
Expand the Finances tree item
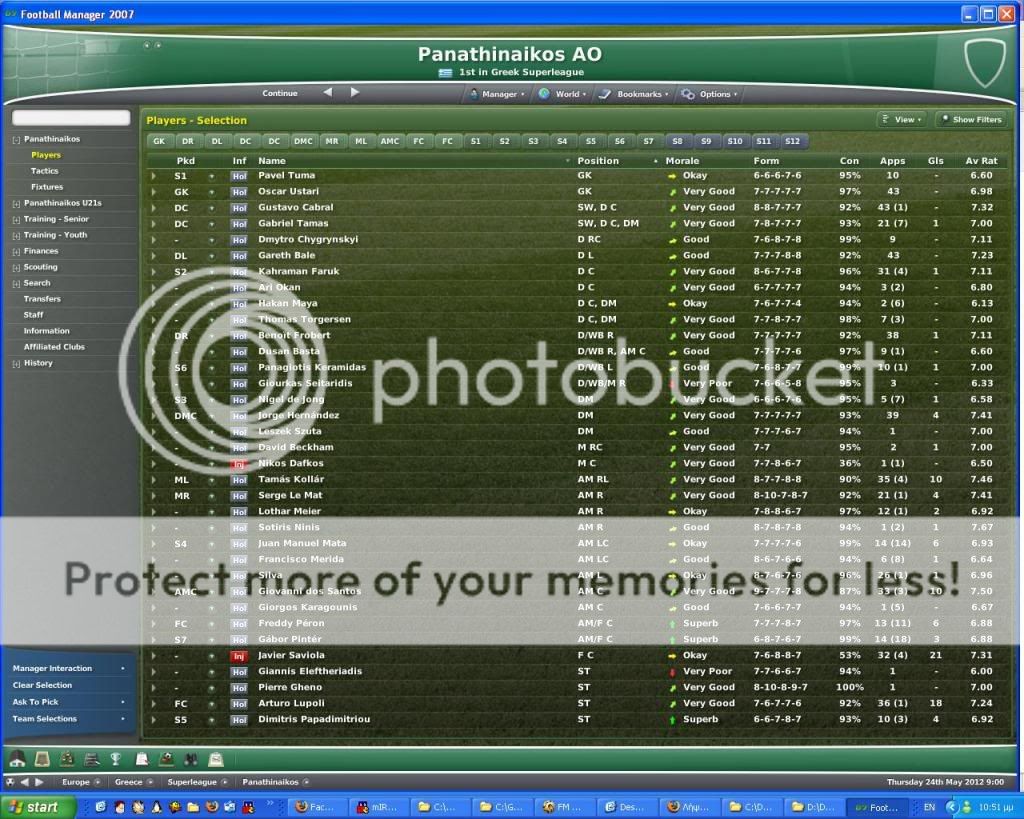[16, 251]
